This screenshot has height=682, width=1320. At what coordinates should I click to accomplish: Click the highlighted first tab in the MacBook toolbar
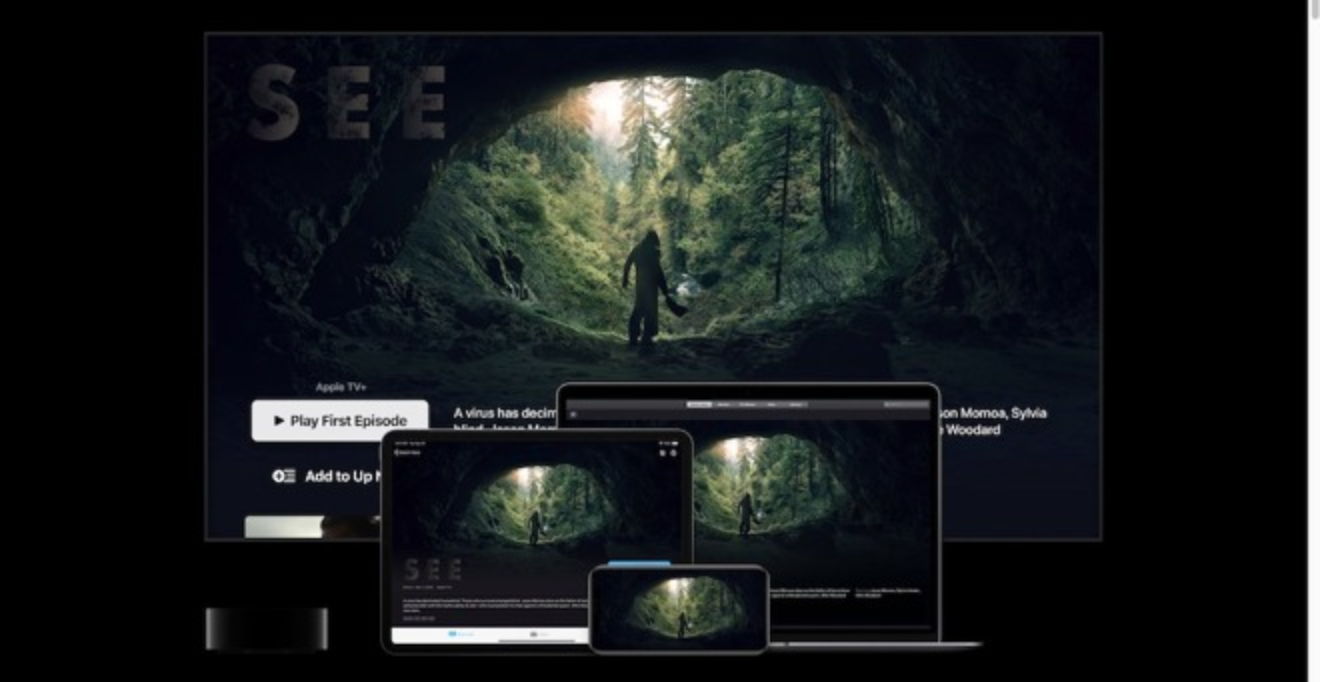(x=699, y=404)
